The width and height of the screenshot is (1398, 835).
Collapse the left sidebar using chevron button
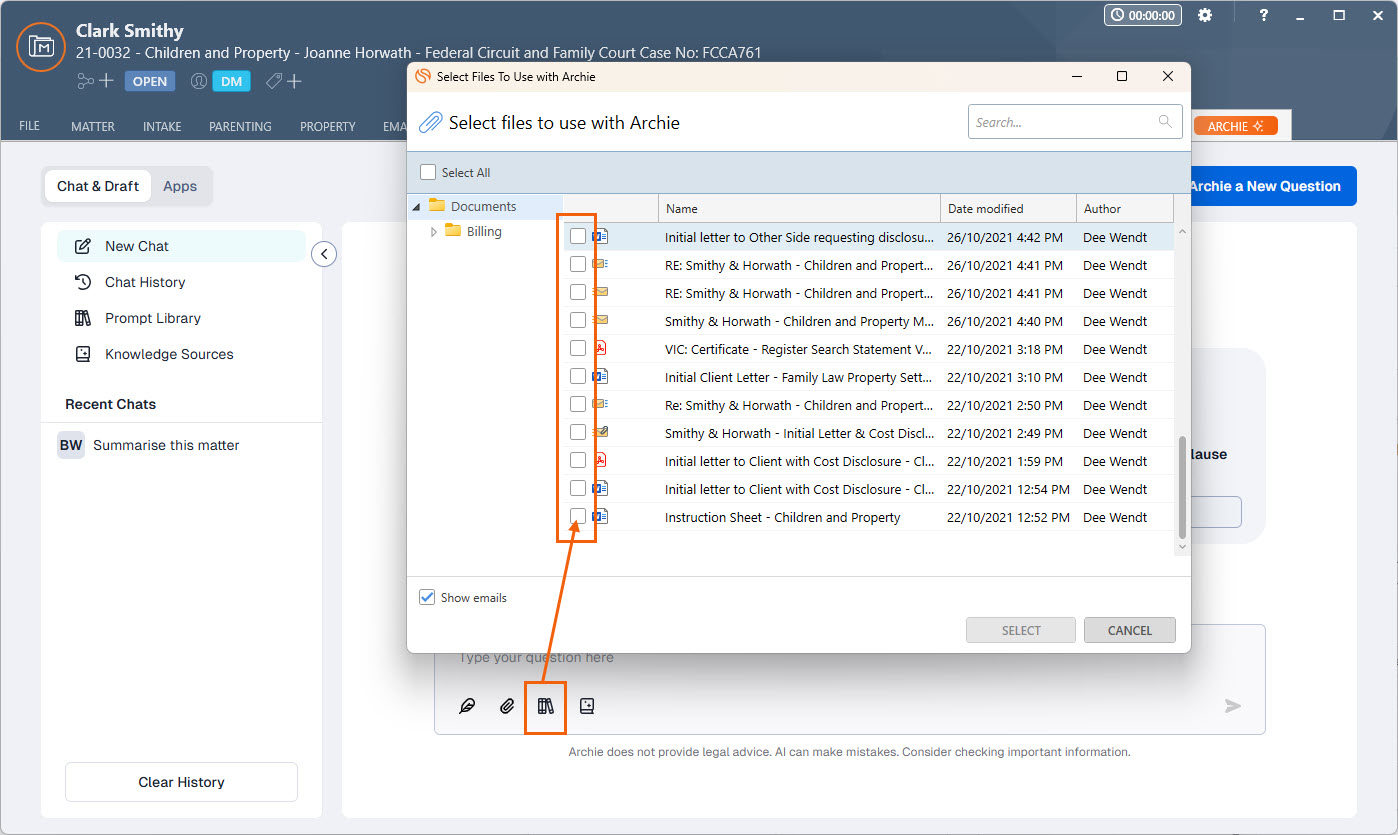[x=324, y=254]
